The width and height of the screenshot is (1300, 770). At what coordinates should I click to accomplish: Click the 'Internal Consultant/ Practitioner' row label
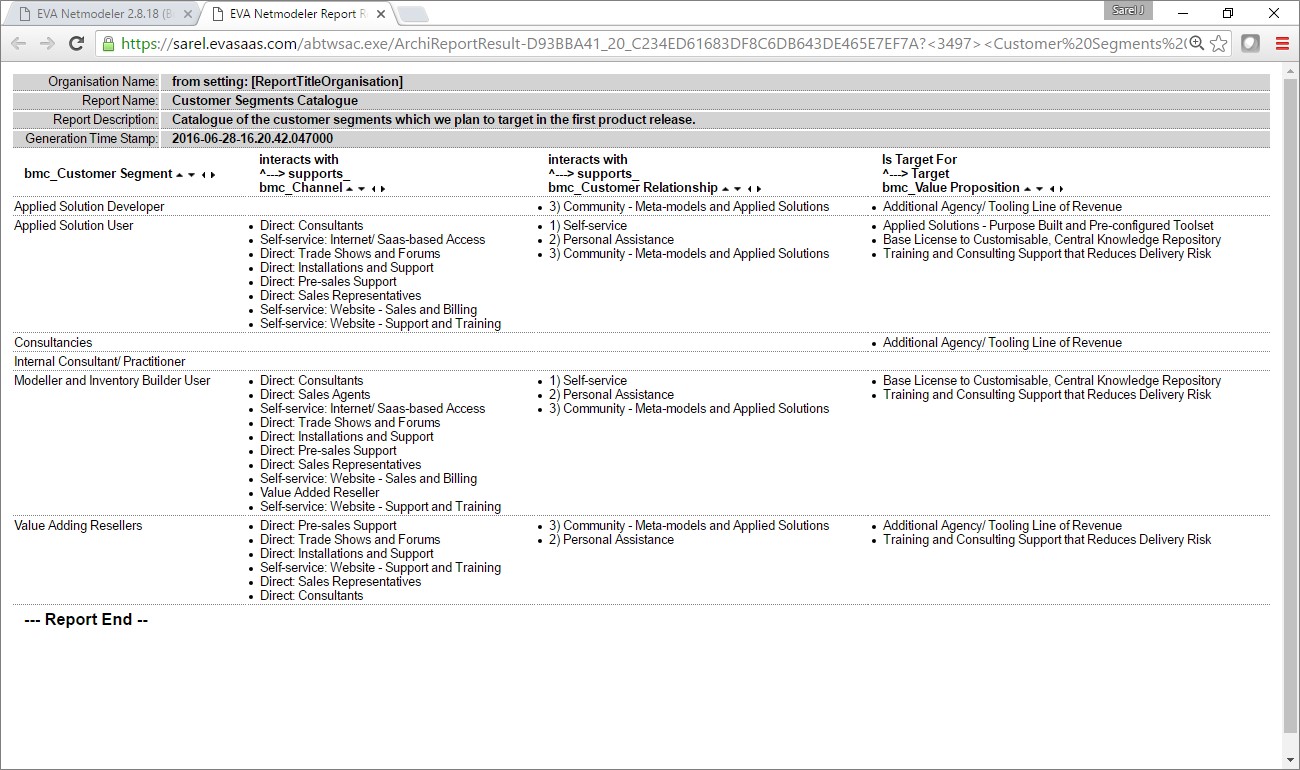pyautogui.click(x=100, y=362)
